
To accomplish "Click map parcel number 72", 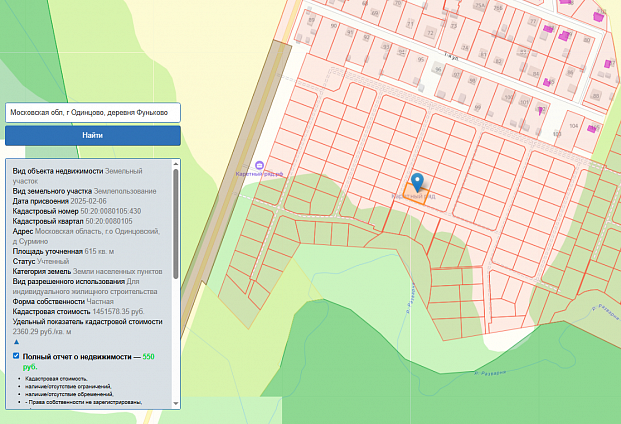I will point(430,33).
